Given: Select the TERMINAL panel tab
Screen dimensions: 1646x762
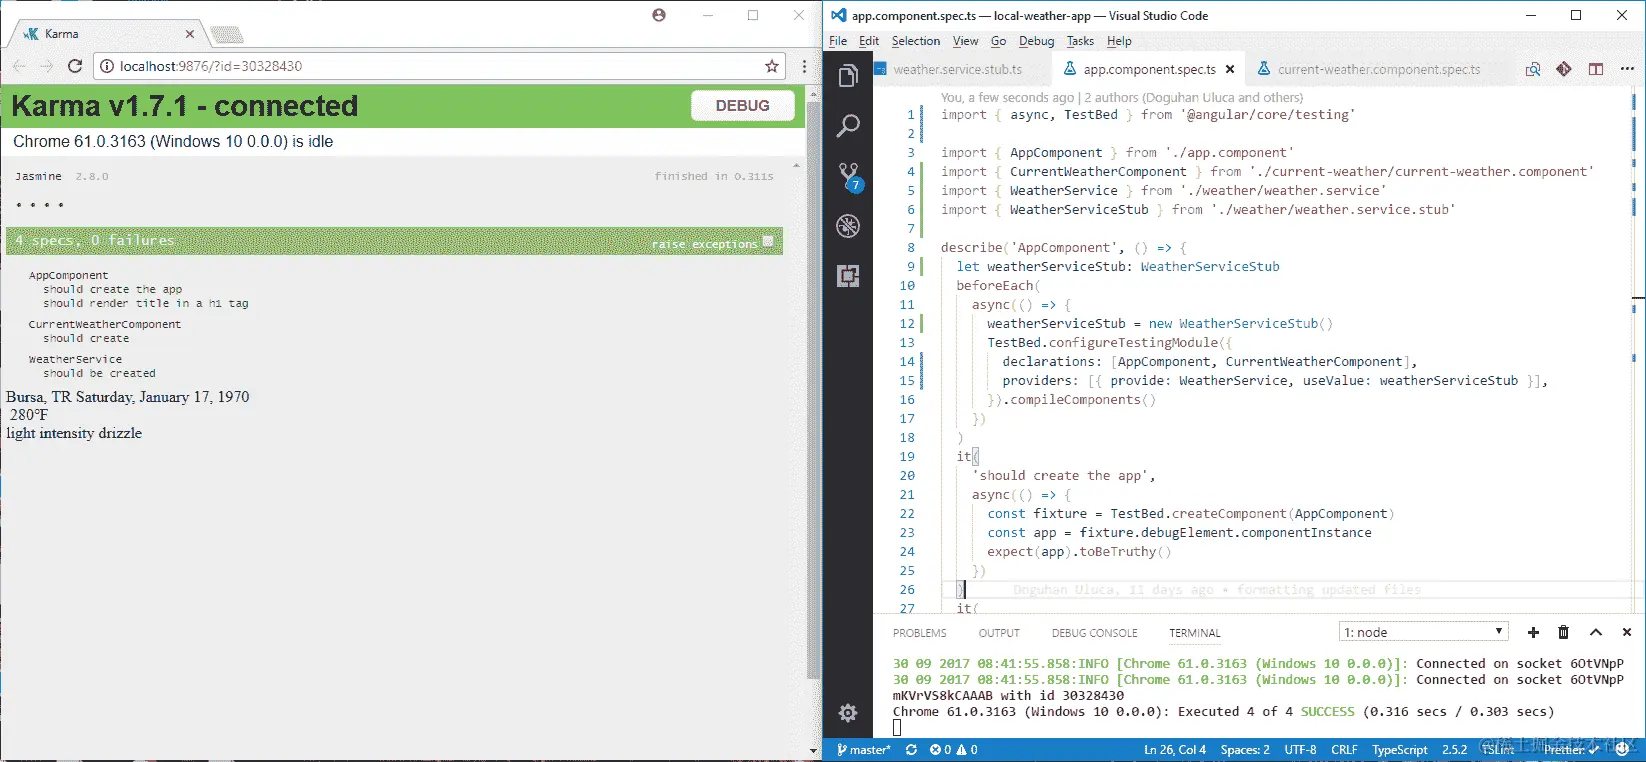Looking at the screenshot, I should [x=1194, y=633].
